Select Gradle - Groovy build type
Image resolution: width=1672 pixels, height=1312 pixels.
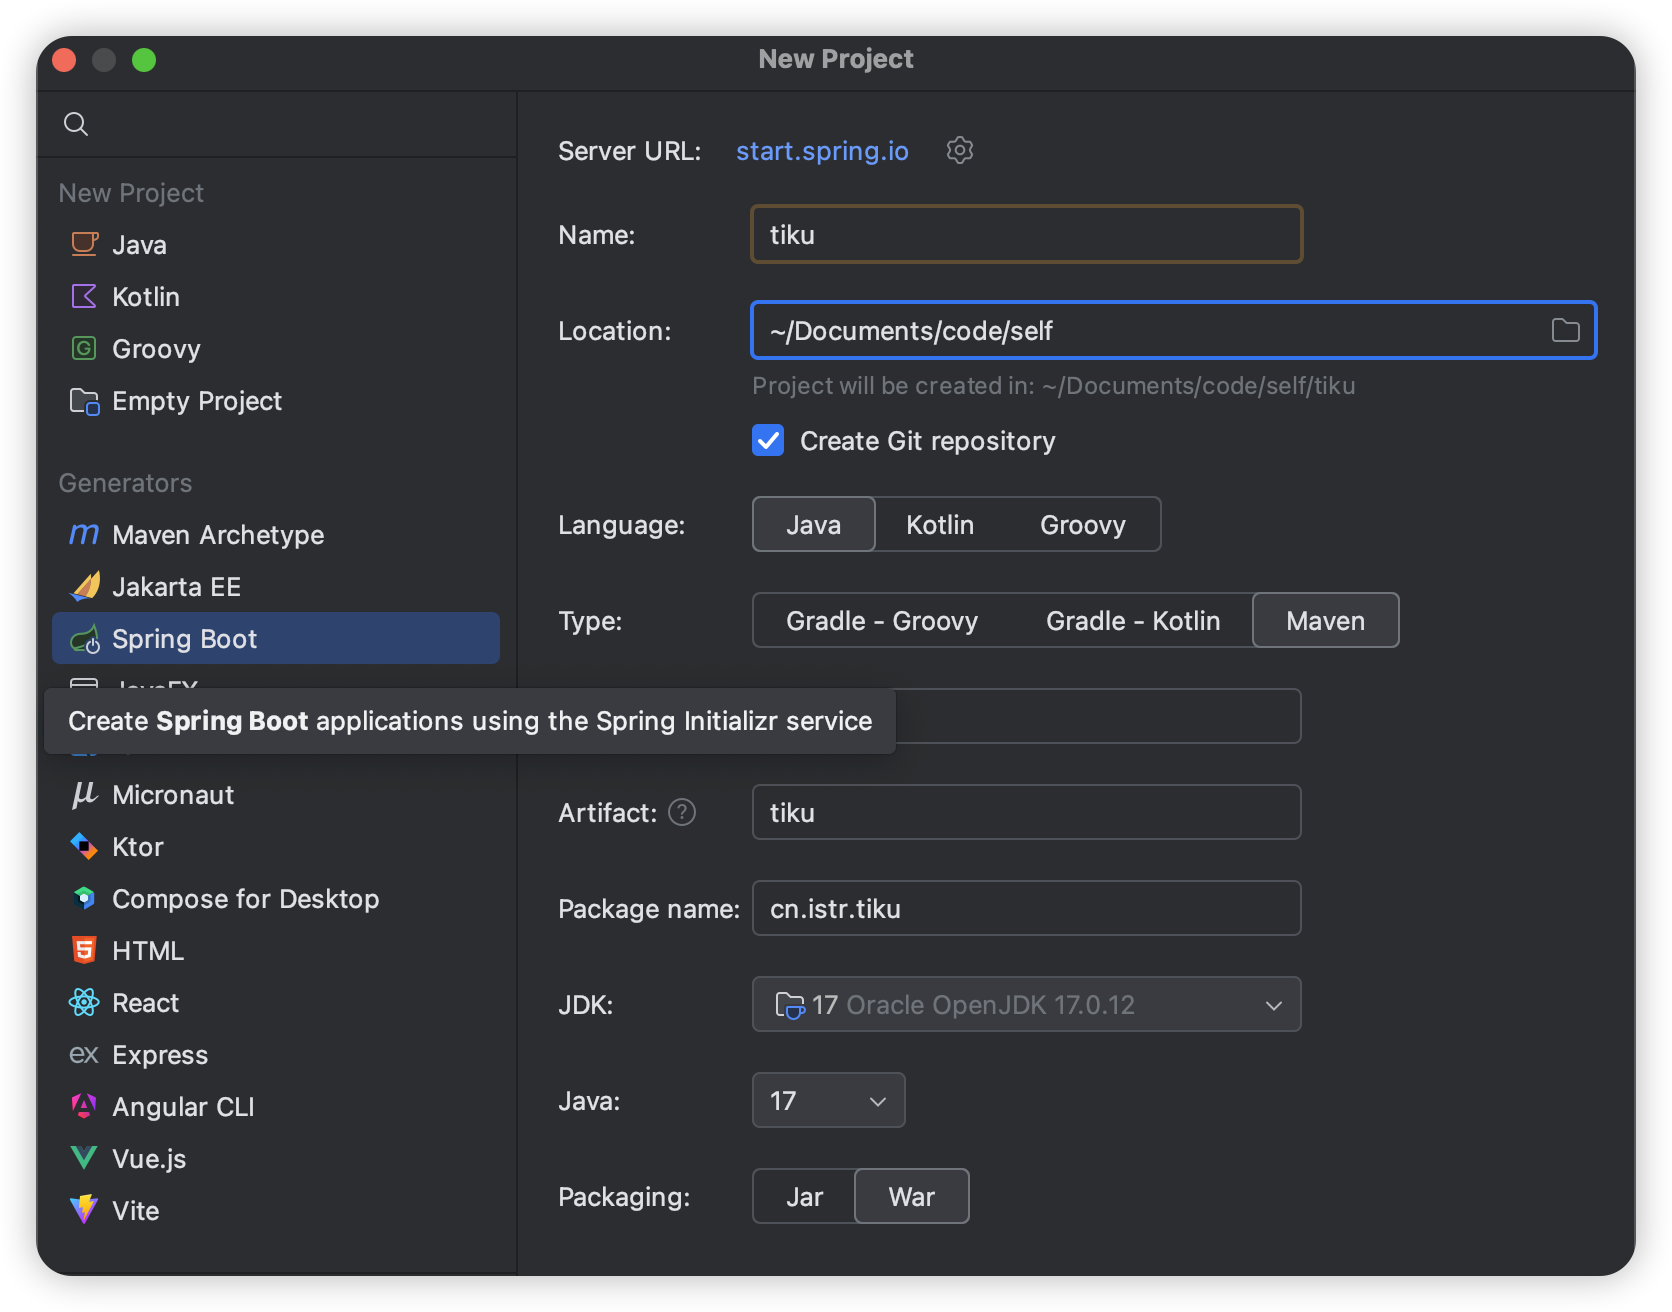point(881,621)
